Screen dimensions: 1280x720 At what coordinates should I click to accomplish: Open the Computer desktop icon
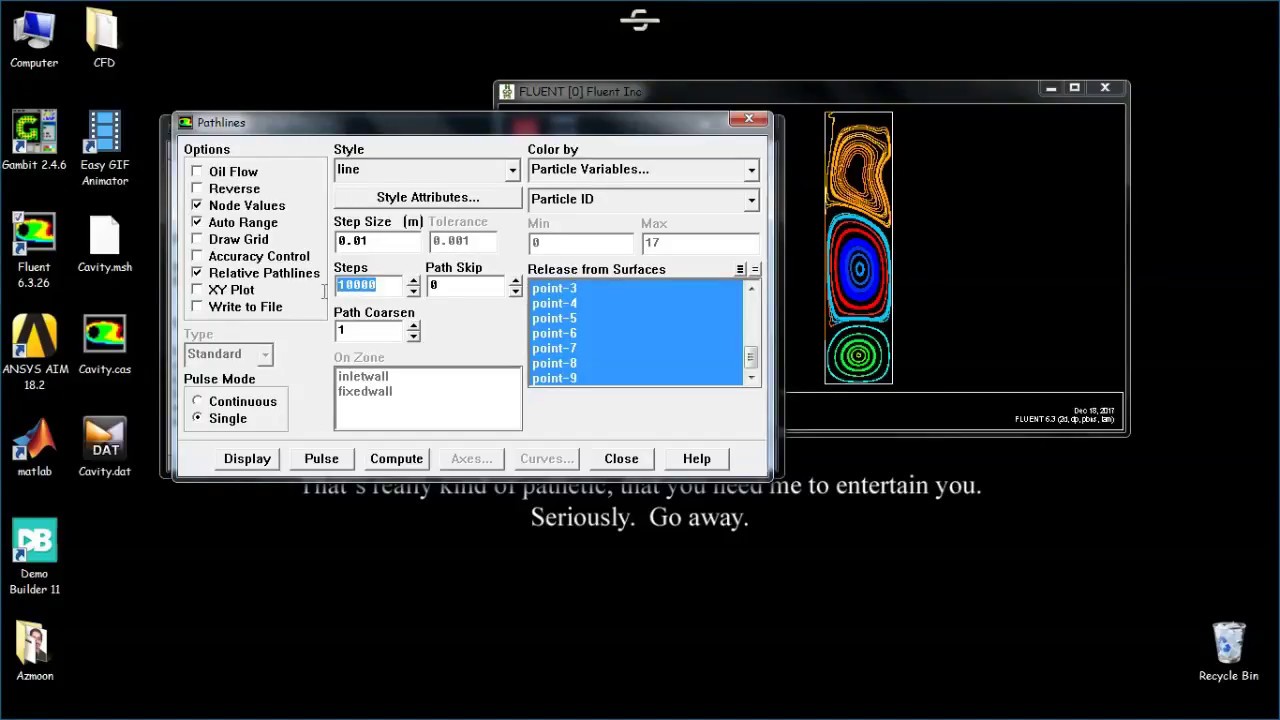(34, 40)
